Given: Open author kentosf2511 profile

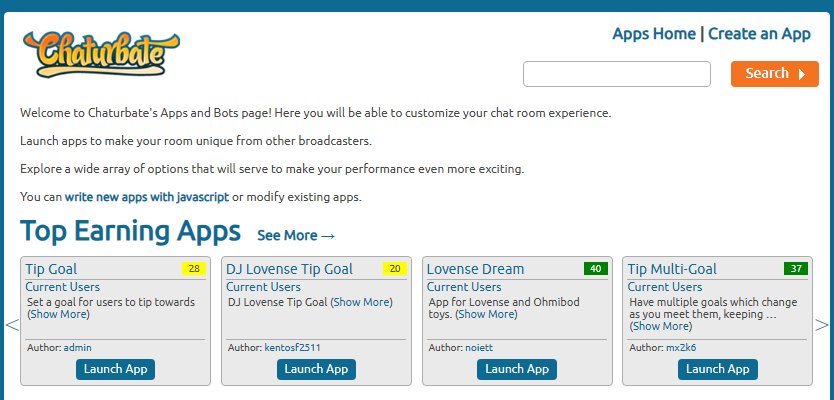Looking at the screenshot, I should [x=292, y=348].
